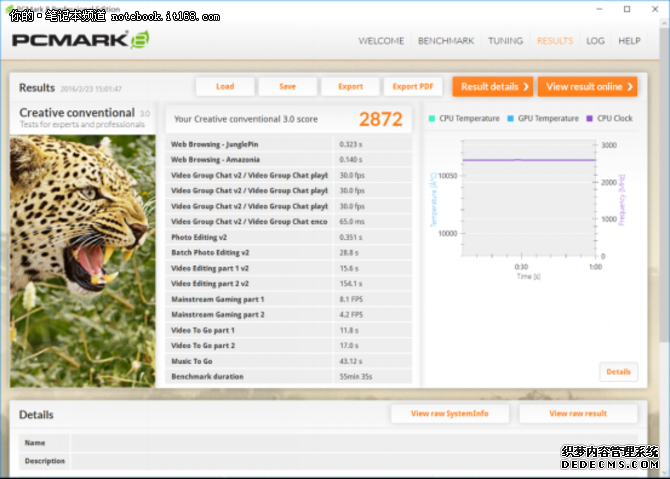Select the Batch Photo Editing v2 row

[289, 253]
